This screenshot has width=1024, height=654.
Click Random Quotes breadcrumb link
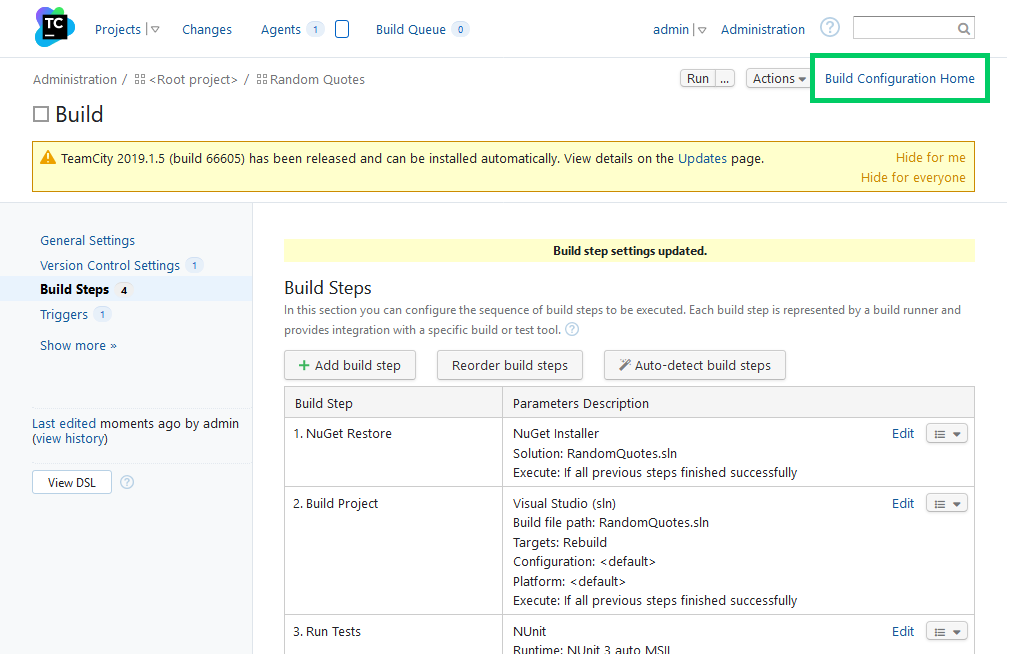317,79
